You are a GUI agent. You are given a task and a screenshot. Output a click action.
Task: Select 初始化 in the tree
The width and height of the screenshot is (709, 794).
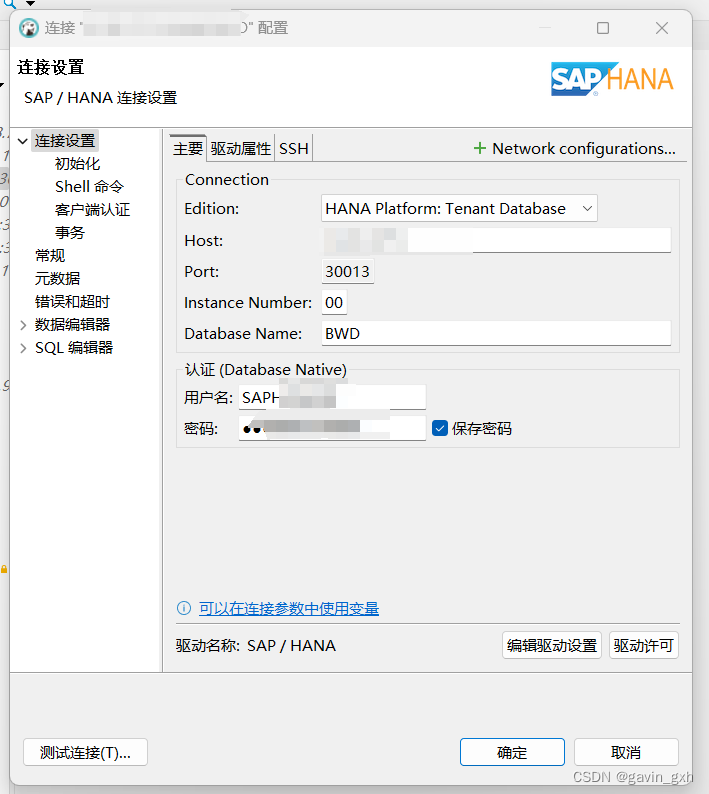coord(77,164)
